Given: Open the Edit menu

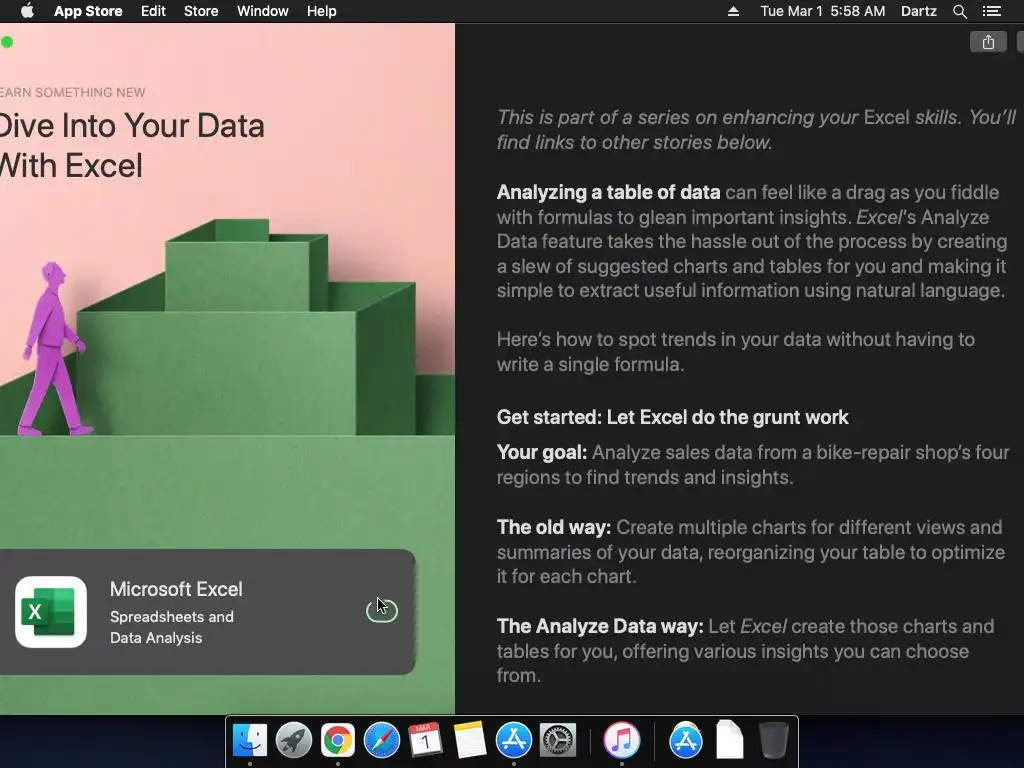Looking at the screenshot, I should (x=153, y=11).
